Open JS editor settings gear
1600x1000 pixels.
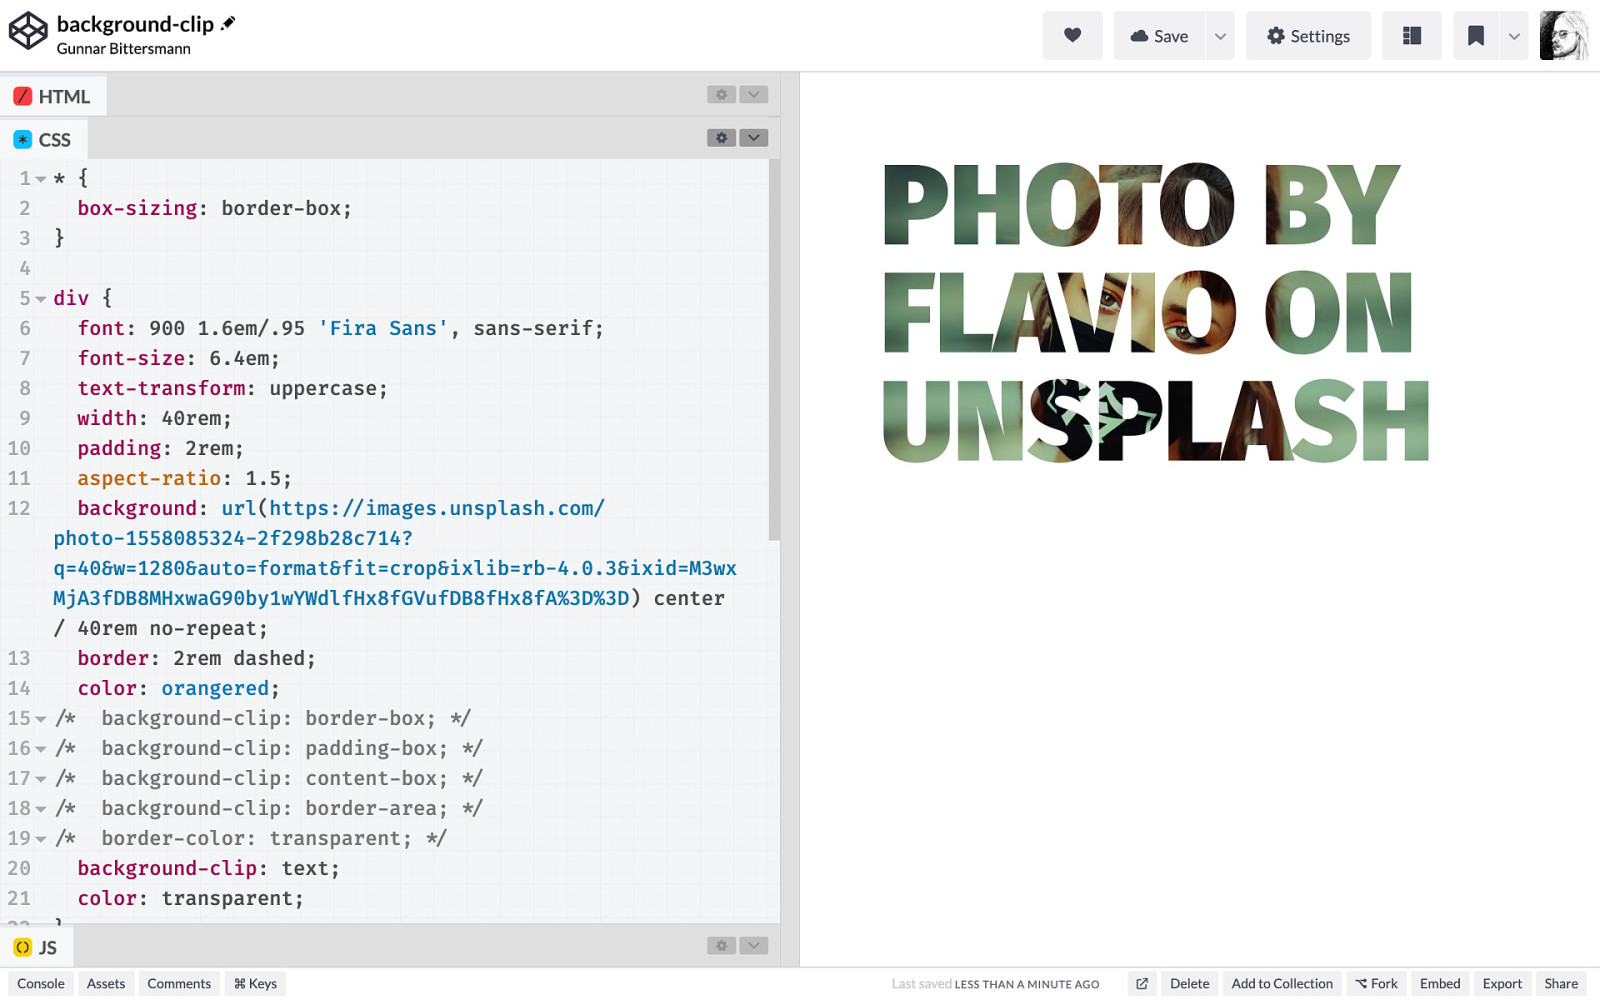click(721, 945)
